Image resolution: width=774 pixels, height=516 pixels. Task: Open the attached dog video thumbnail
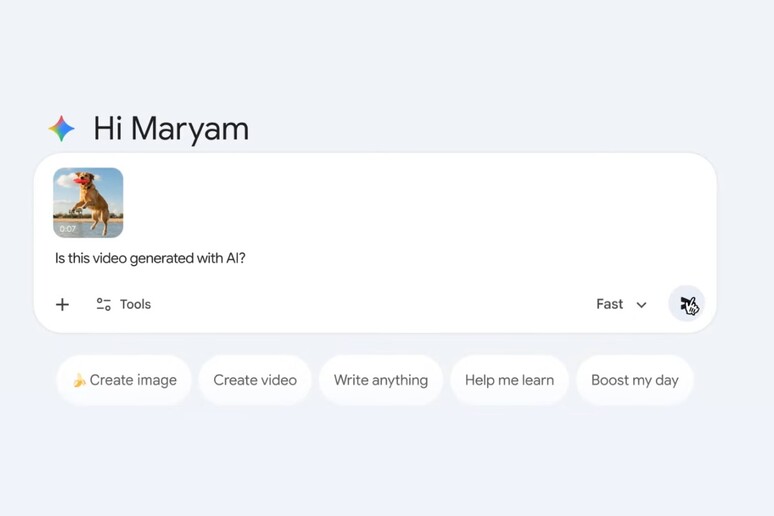[88, 202]
